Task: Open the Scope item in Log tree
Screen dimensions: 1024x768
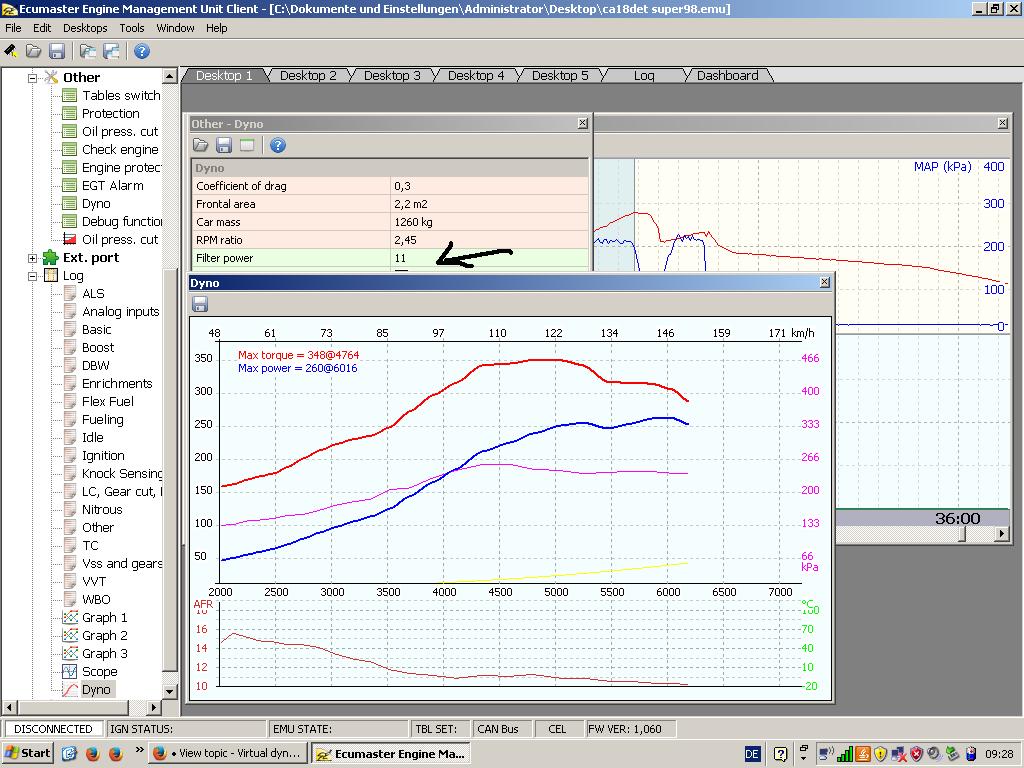Action: coord(99,671)
